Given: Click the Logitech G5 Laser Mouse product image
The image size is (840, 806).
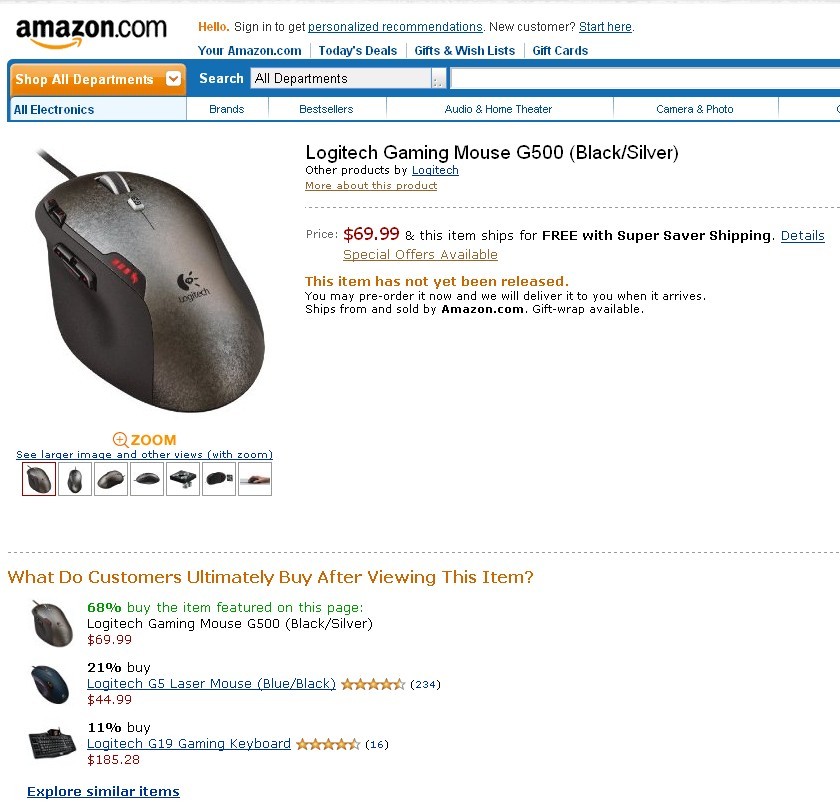Looking at the screenshot, I should tap(50, 684).
